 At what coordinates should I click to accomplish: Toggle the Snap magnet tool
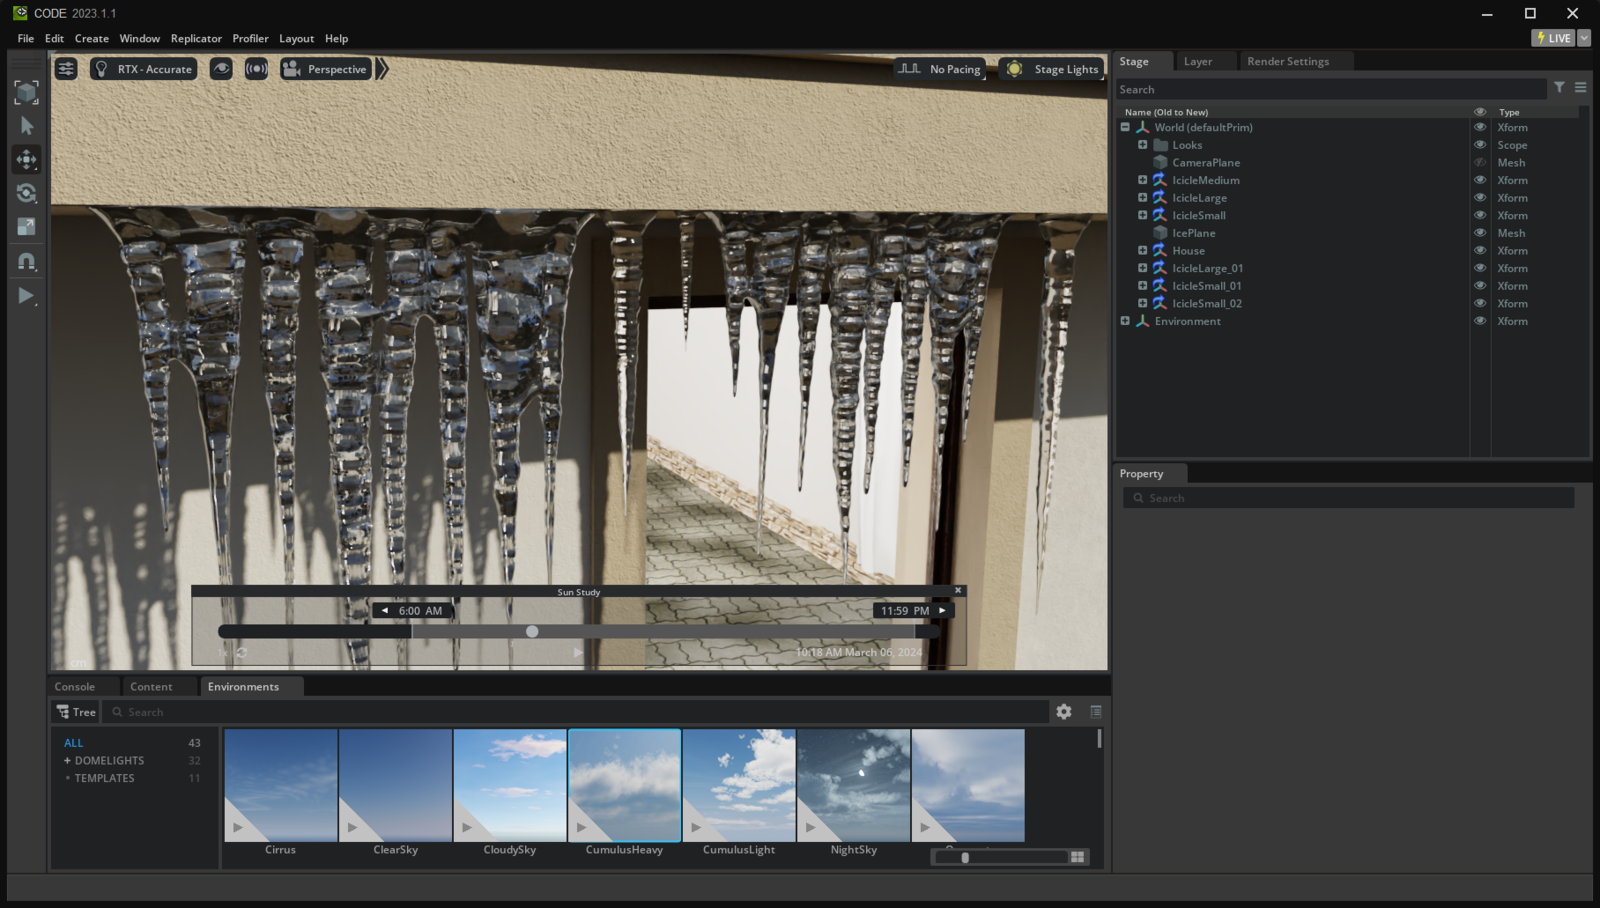27,261
